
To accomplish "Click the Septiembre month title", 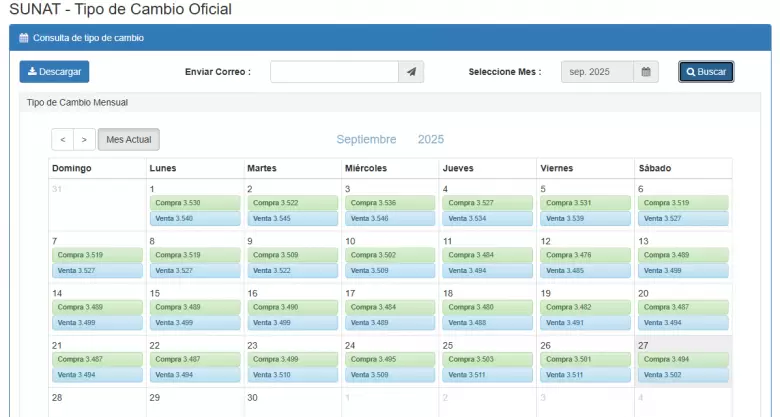I will point(366,139).
